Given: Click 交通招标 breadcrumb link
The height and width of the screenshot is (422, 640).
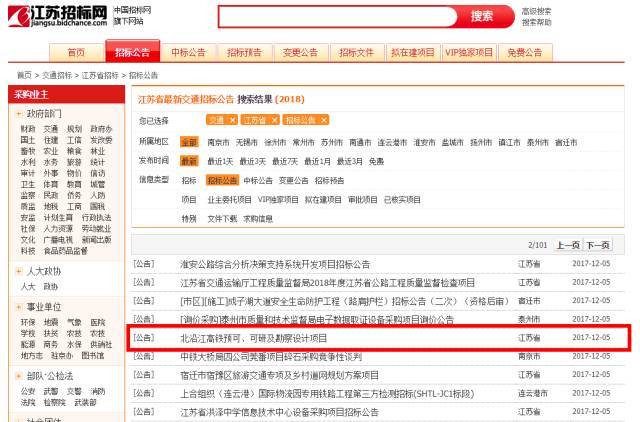Looking at the screenshot, I should tap(57, 75).
